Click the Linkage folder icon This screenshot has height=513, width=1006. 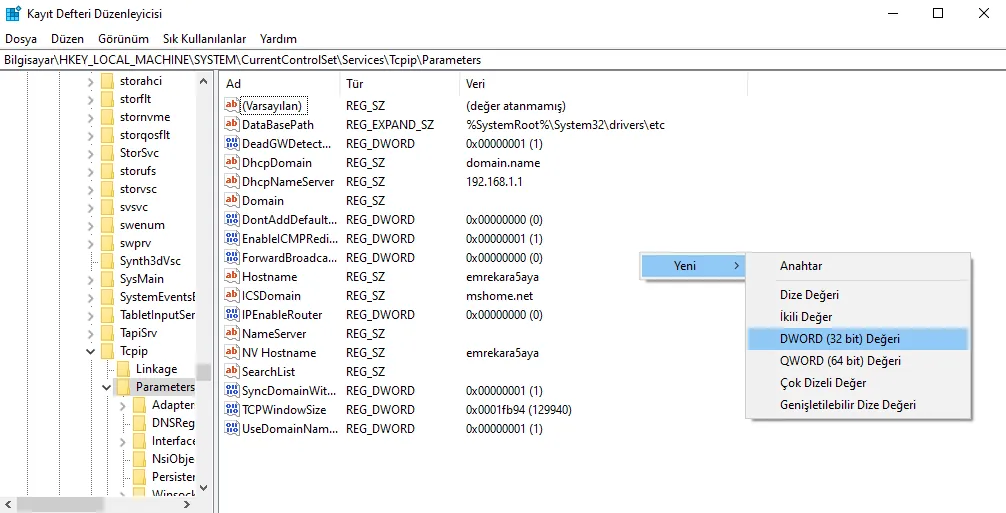[x=124, y=369]
